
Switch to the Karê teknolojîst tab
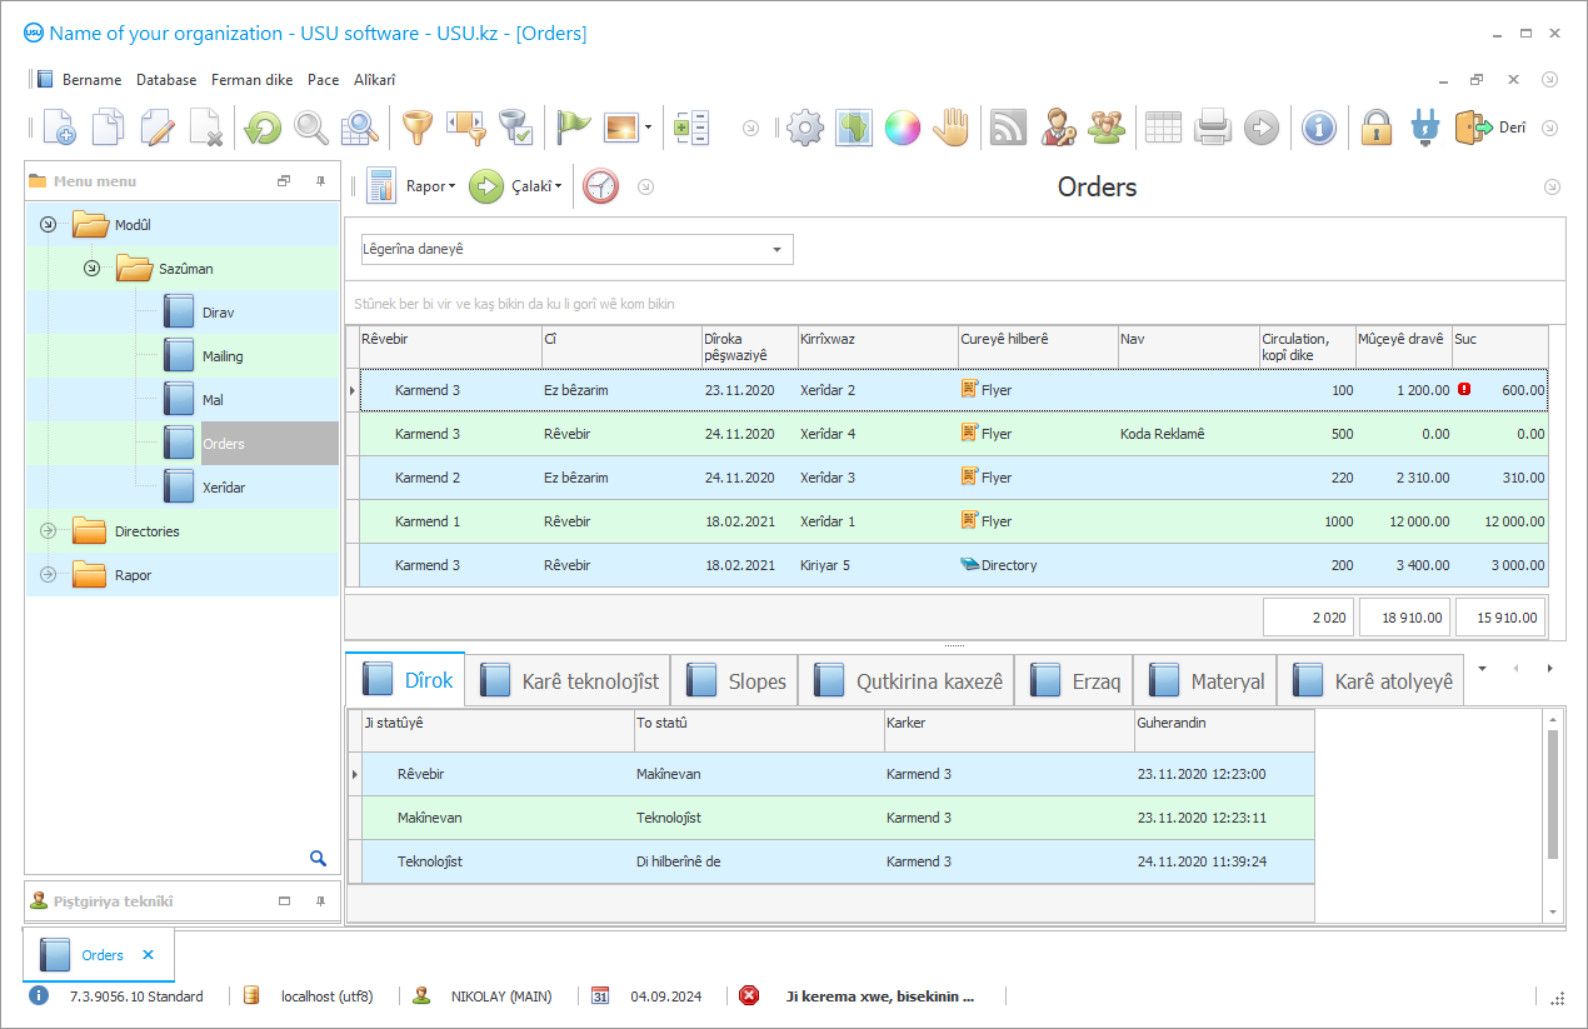[x=570, y=681]
